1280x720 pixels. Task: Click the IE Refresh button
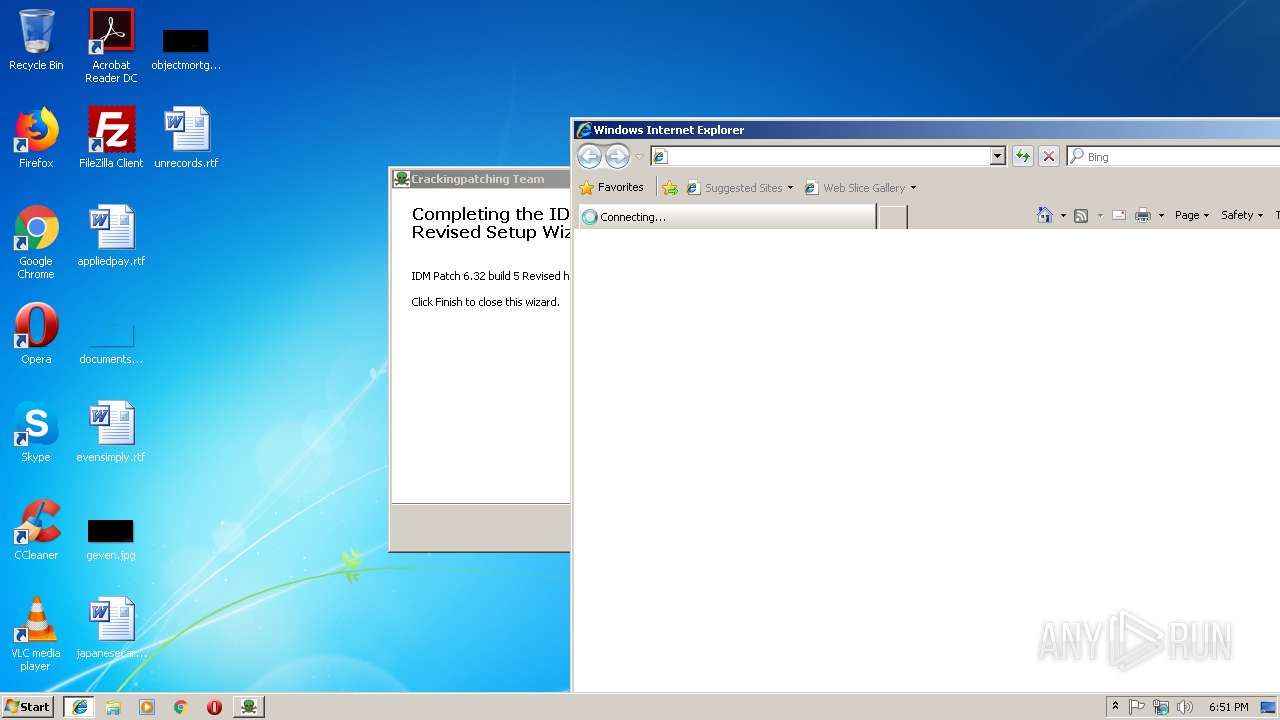1022,156
